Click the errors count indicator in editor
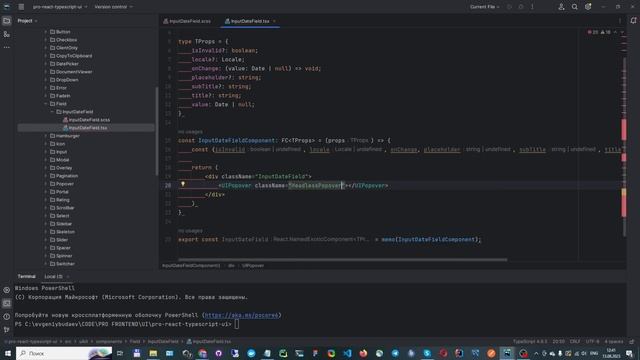 pyautogui.click(x=593, y=32)
